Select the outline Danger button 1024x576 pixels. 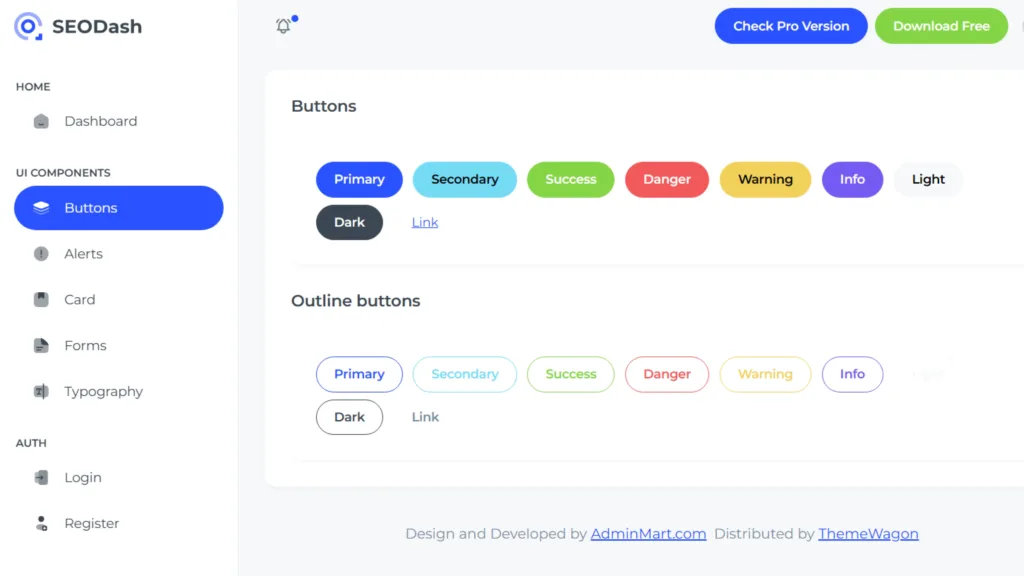[666, 374]
